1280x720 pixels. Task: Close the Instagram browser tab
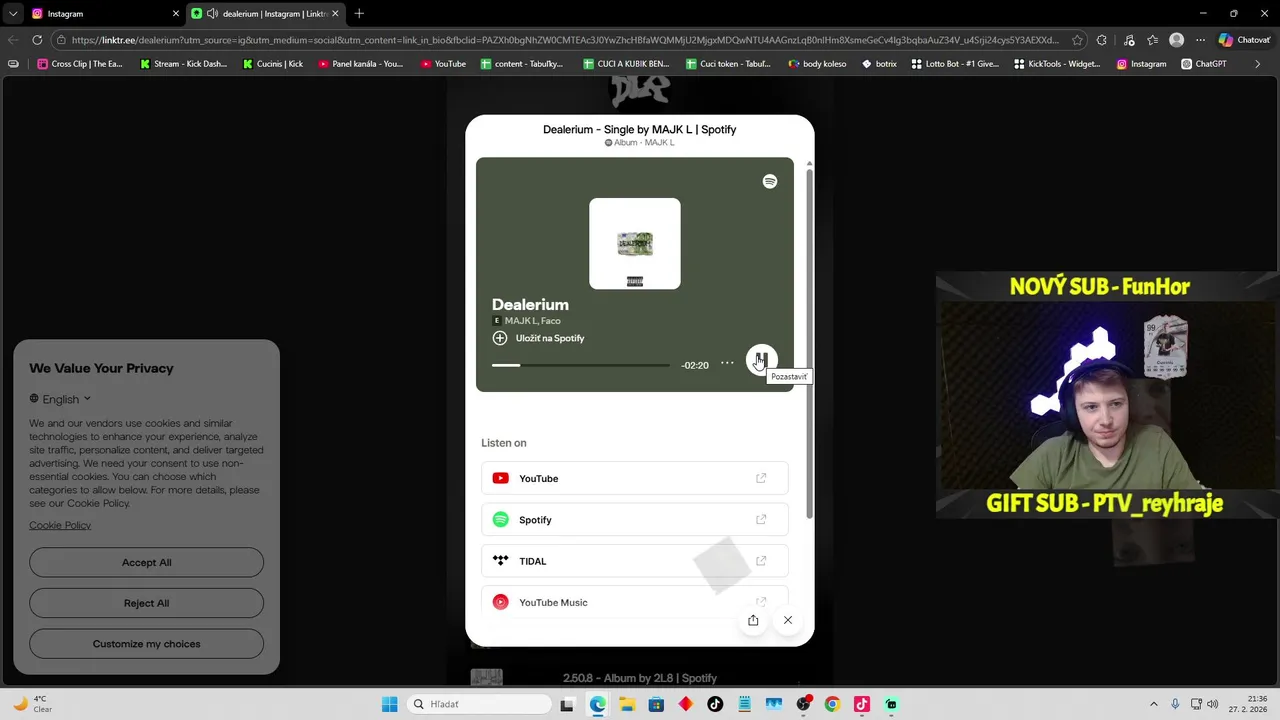pos(176,14)
